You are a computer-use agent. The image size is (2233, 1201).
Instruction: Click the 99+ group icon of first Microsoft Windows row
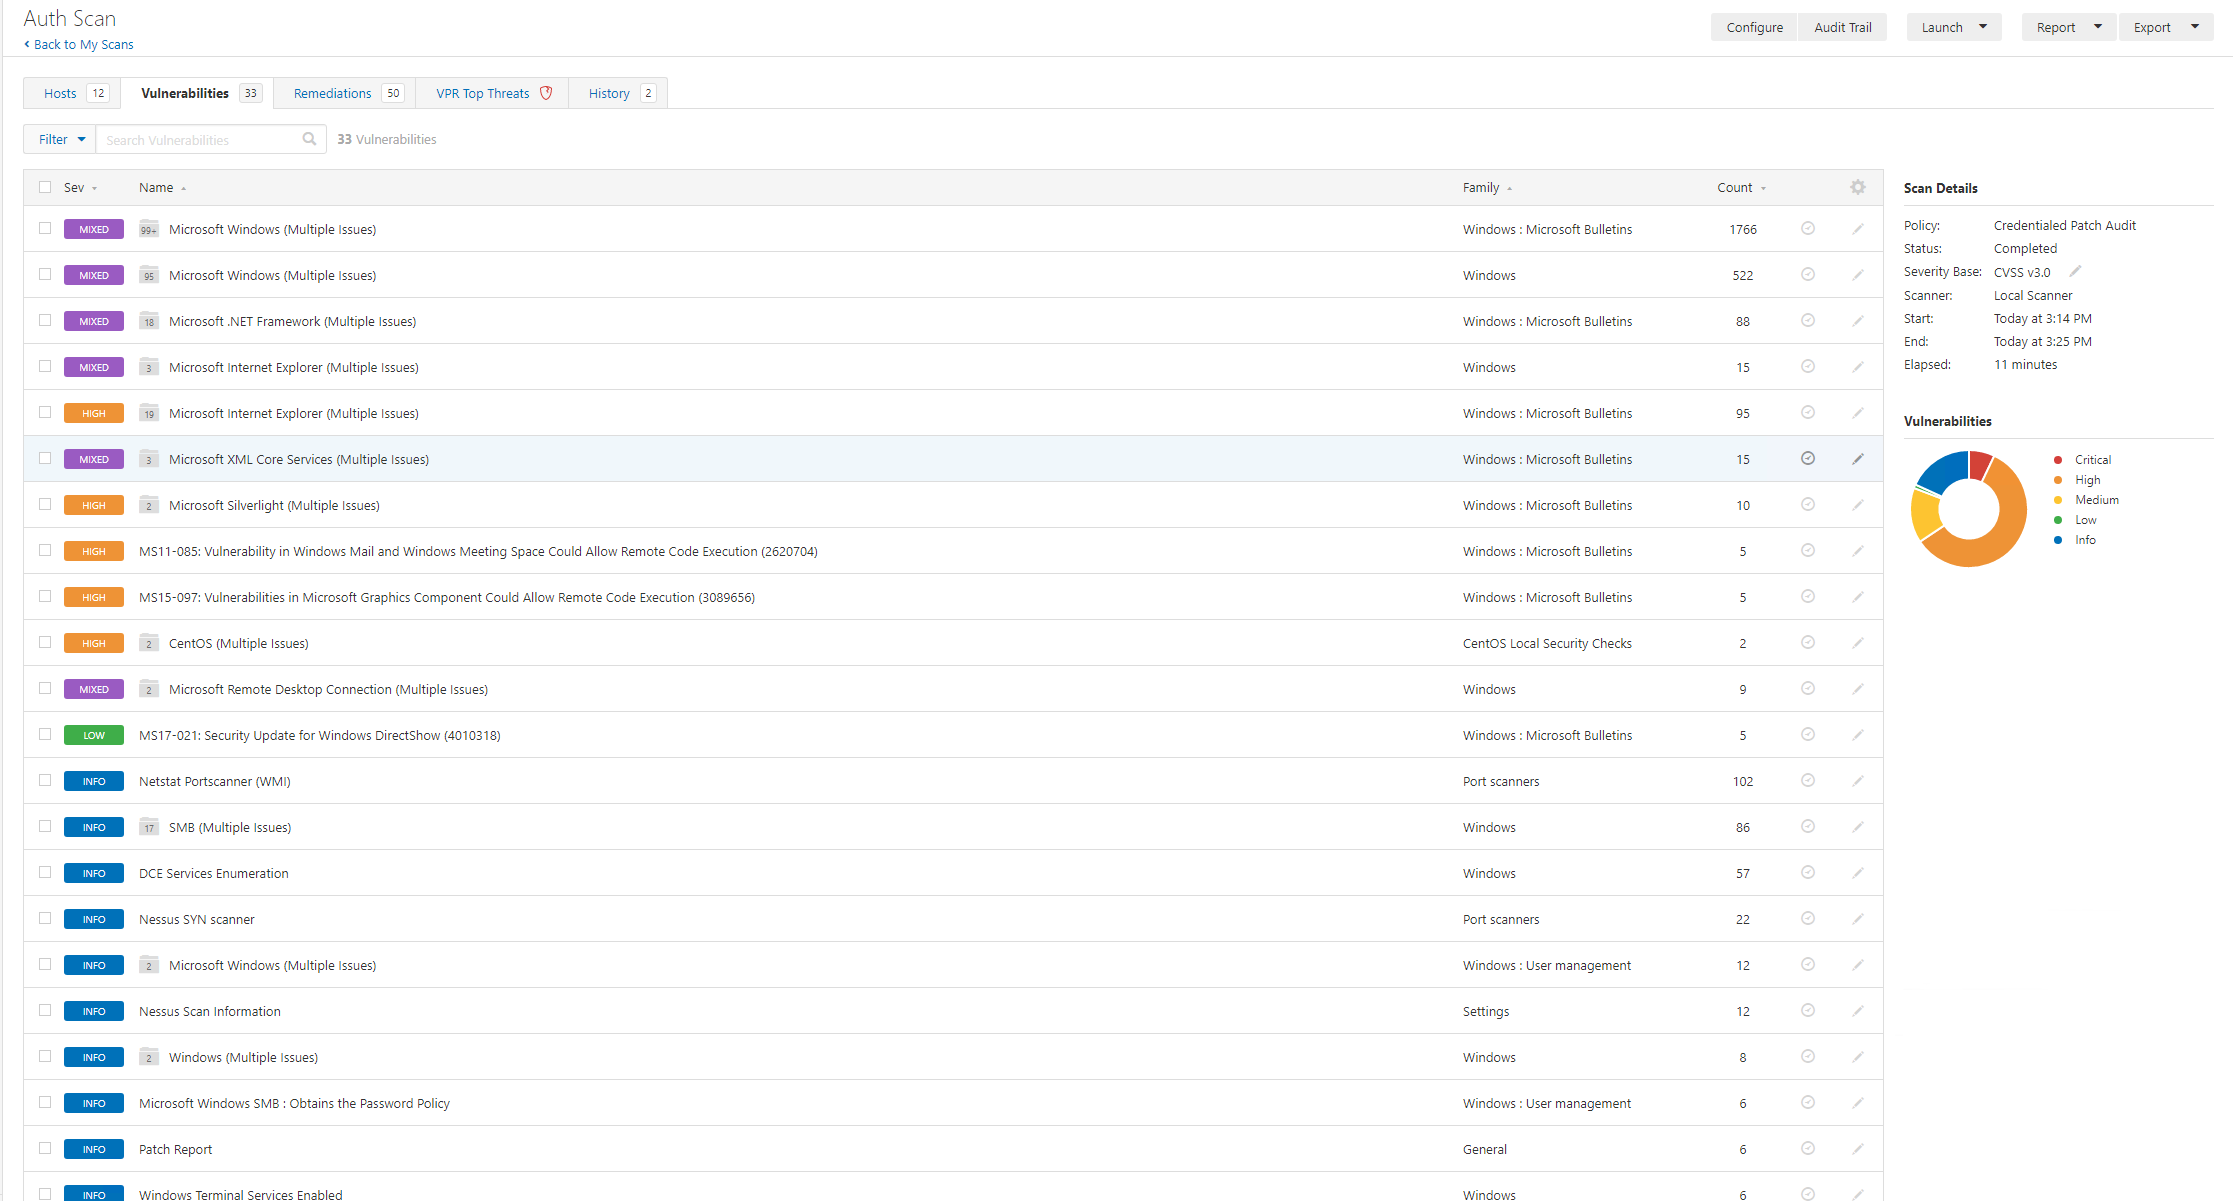point(149,229)
